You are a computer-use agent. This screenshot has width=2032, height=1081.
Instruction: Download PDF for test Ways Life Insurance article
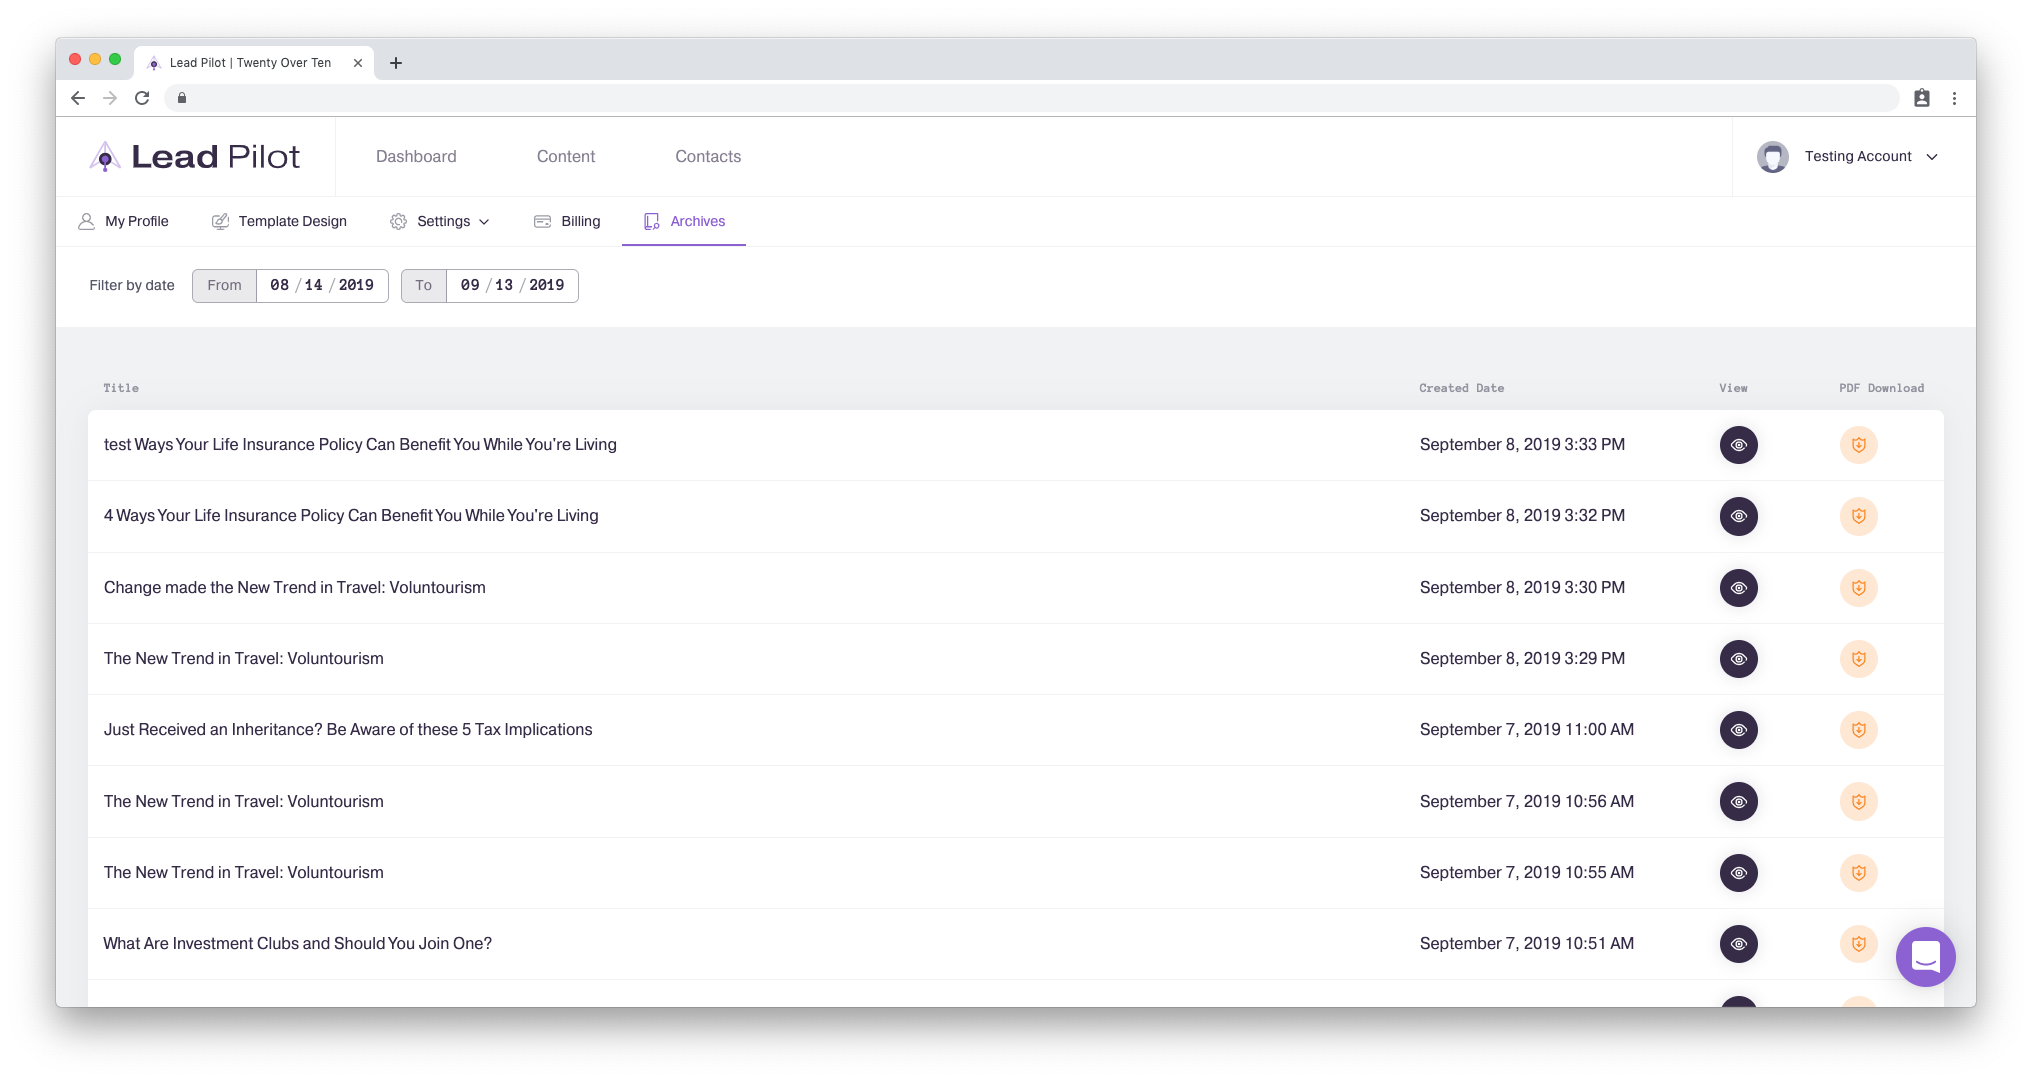tap(1858, 445)
